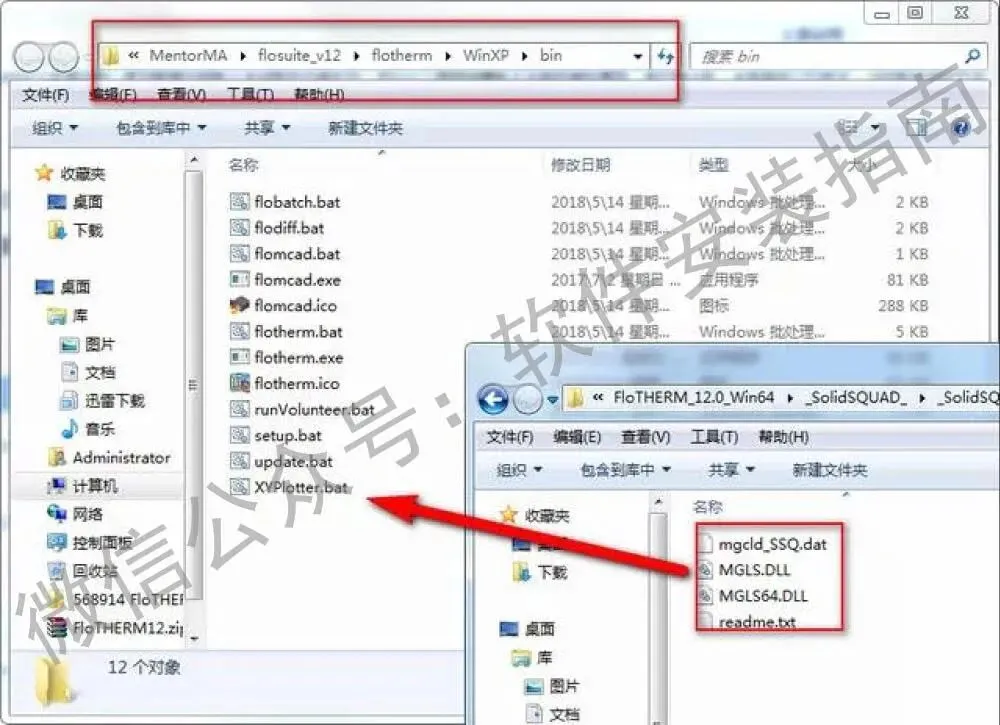Viewport: 1000px width, 725px height.
Task: Sort by 修改日期 column header
Action: click(x=580, y=165)
